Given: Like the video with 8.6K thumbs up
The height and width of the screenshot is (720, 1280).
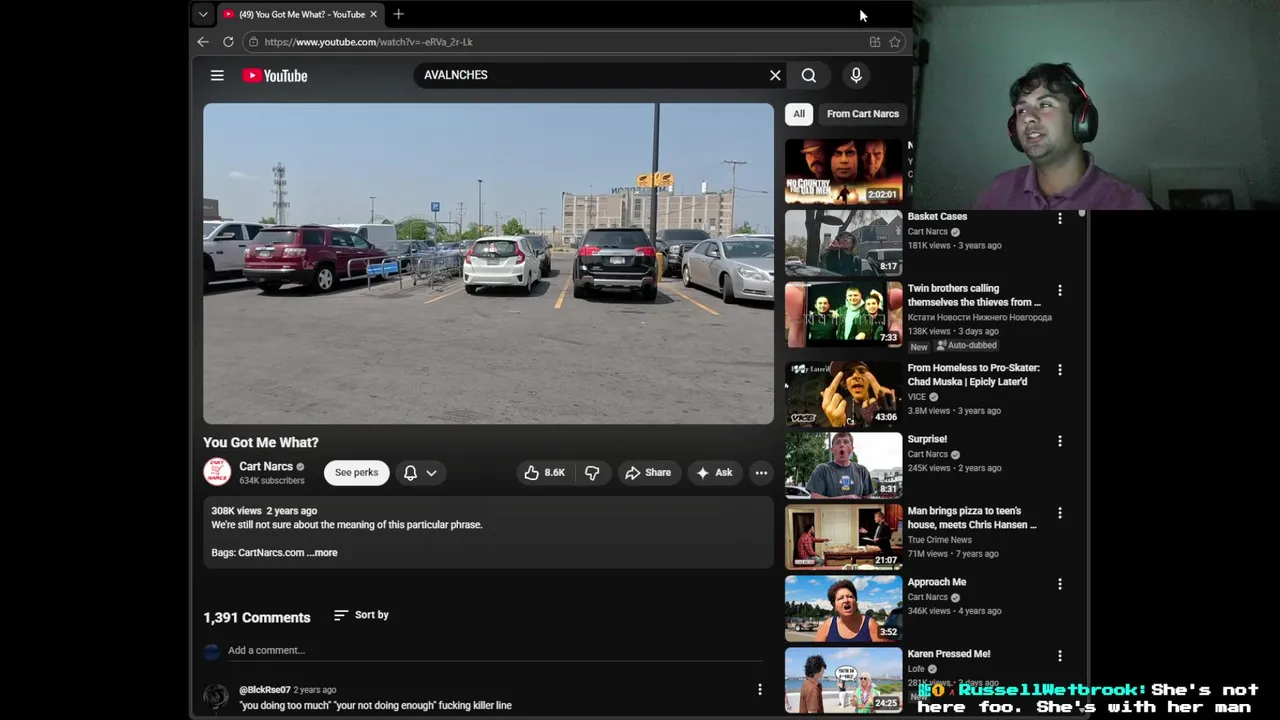Looking at the screenshot, I should [x=545, y=473].
